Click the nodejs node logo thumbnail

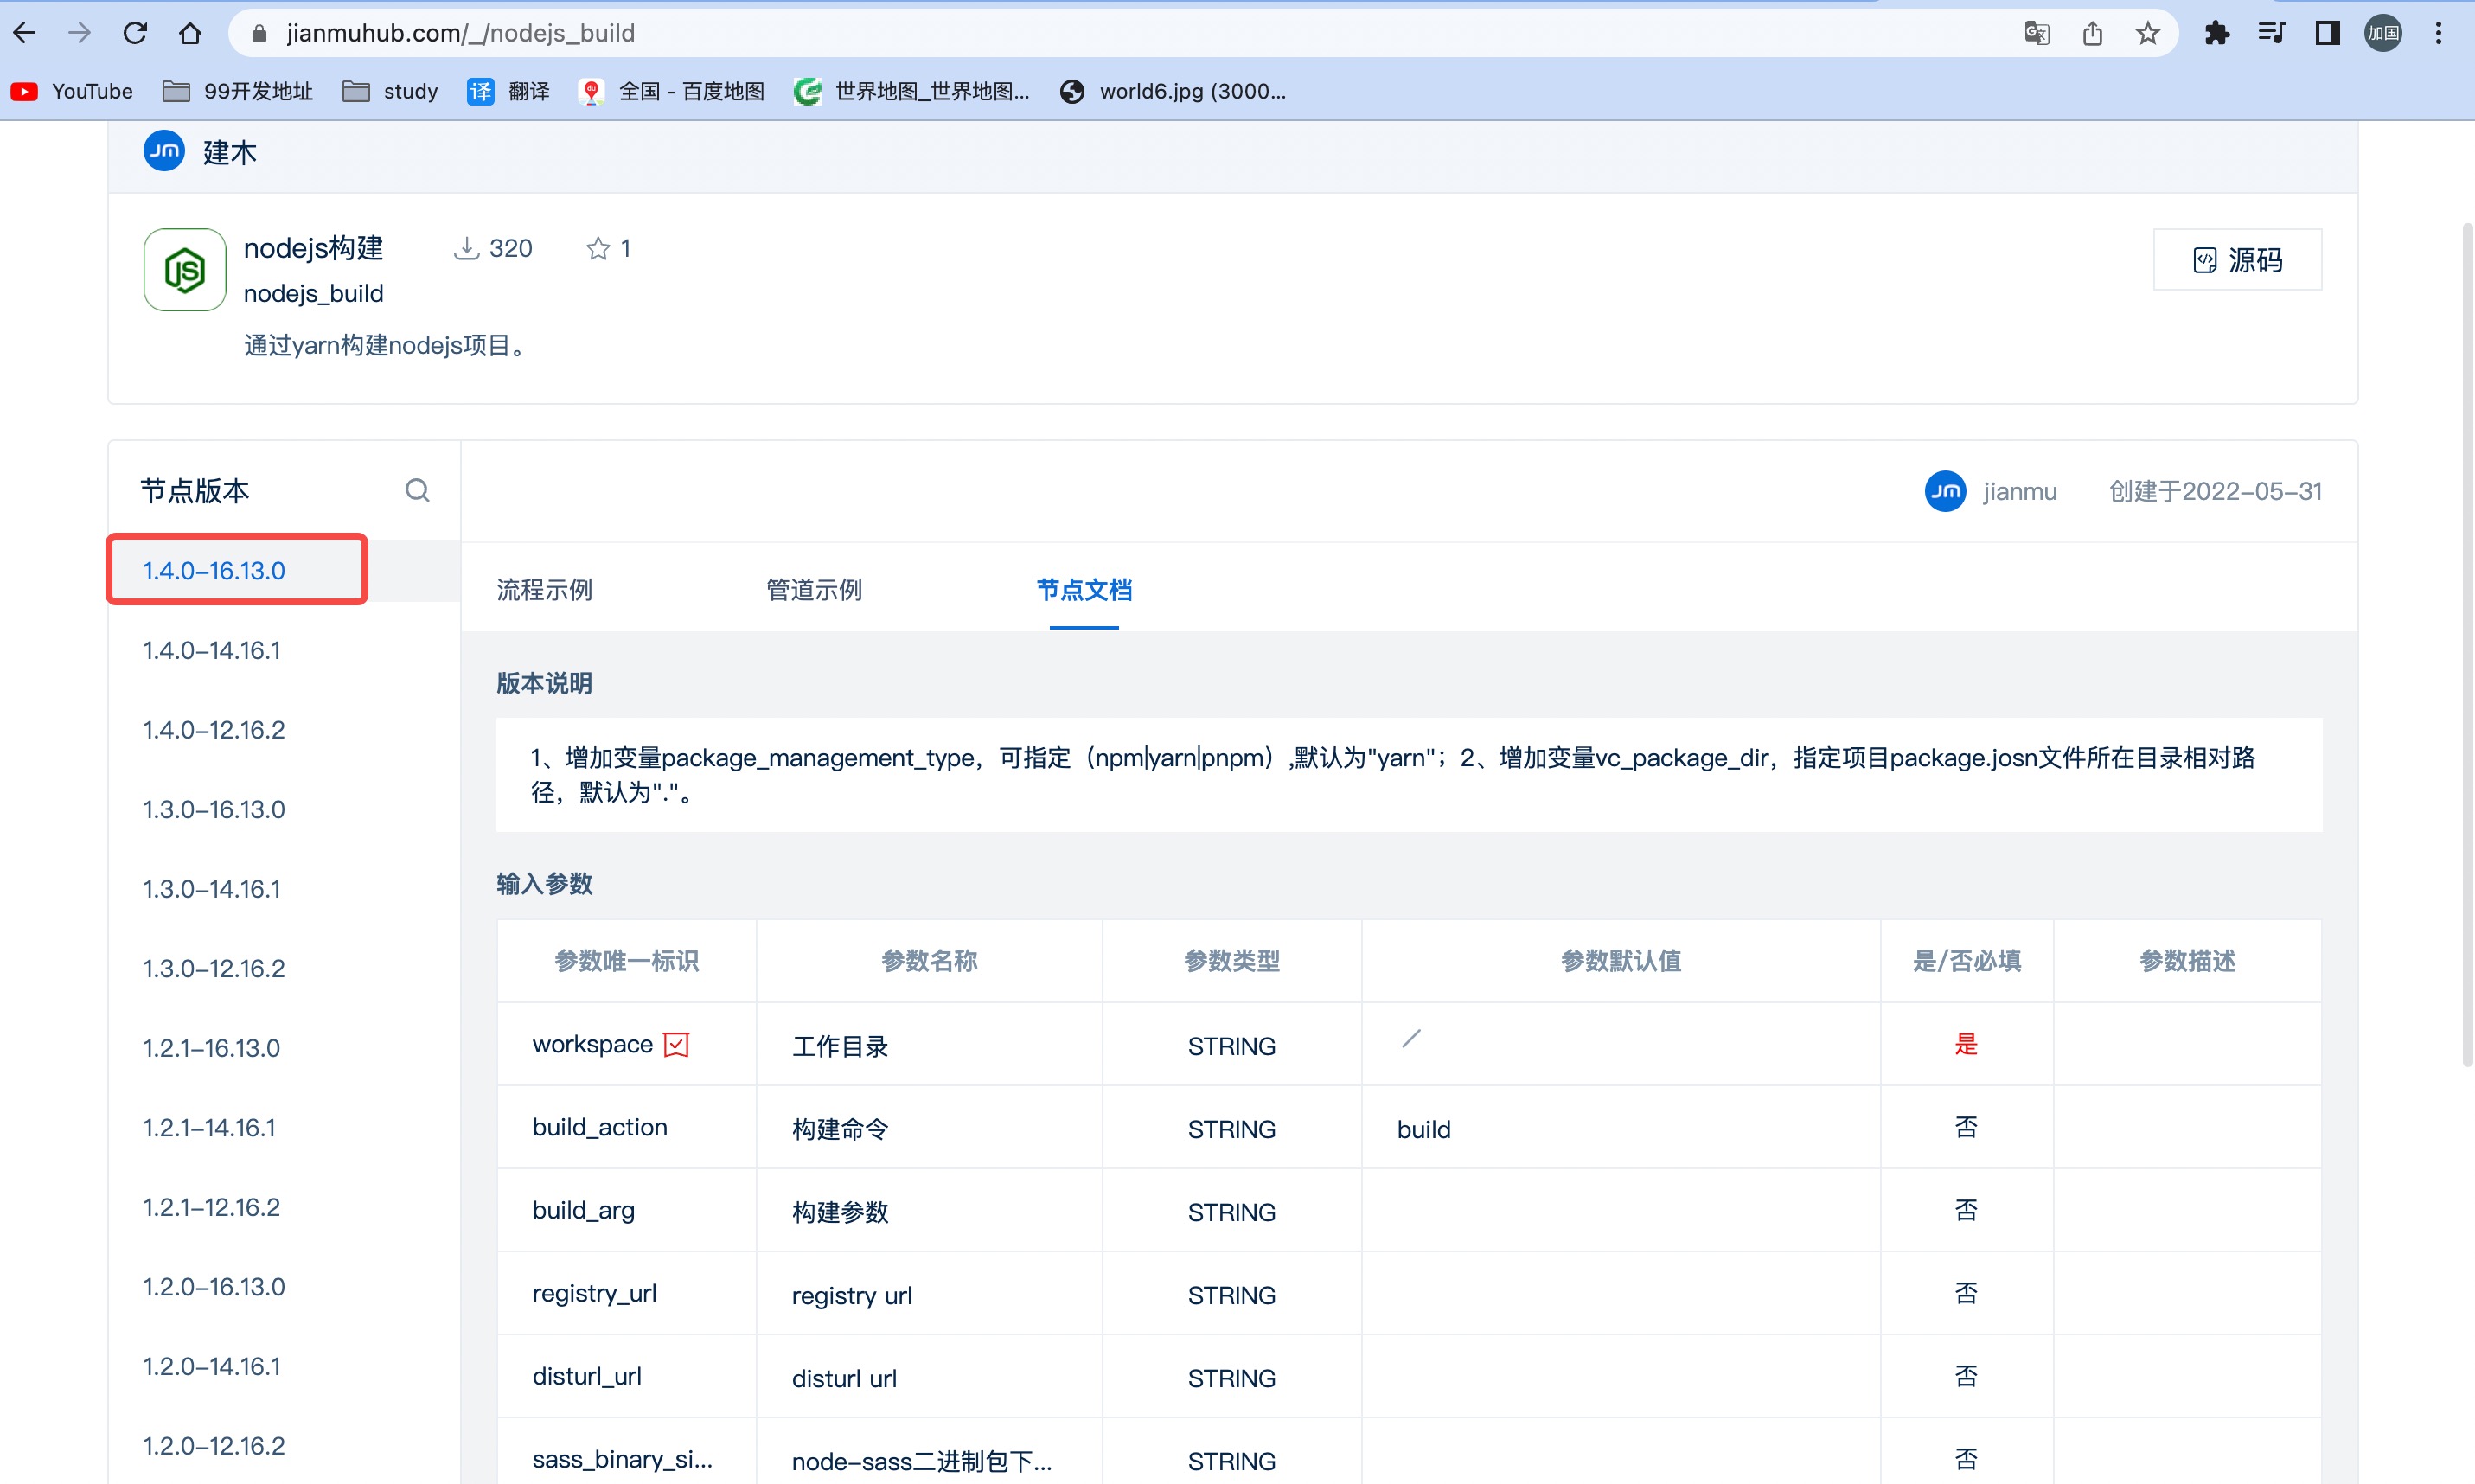coord(185,270)
